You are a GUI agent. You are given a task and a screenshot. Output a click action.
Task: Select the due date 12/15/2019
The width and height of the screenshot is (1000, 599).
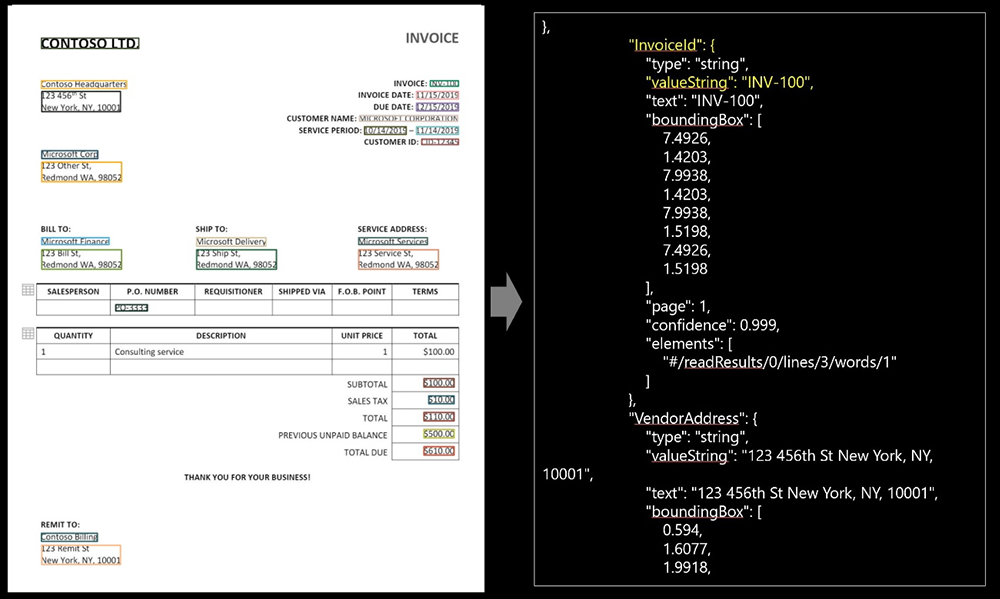(437, 107)
